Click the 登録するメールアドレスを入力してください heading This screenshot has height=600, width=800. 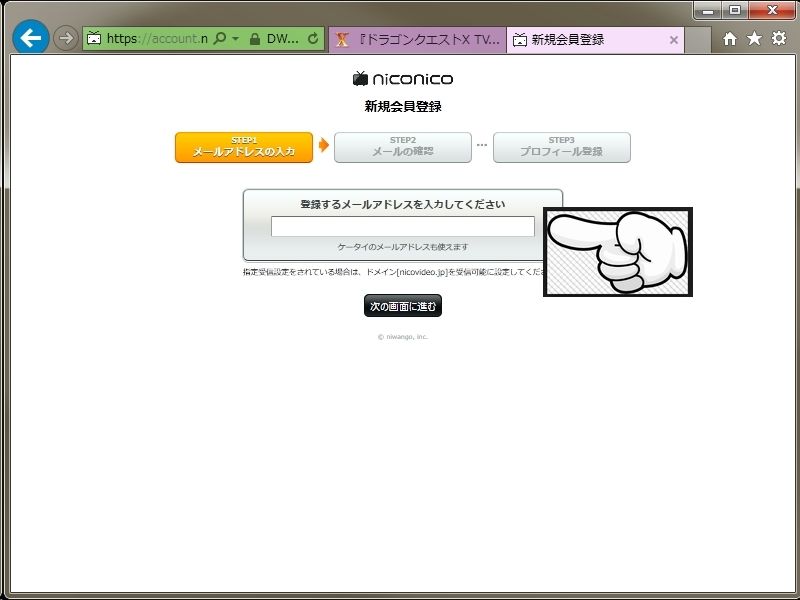point(403,204)
